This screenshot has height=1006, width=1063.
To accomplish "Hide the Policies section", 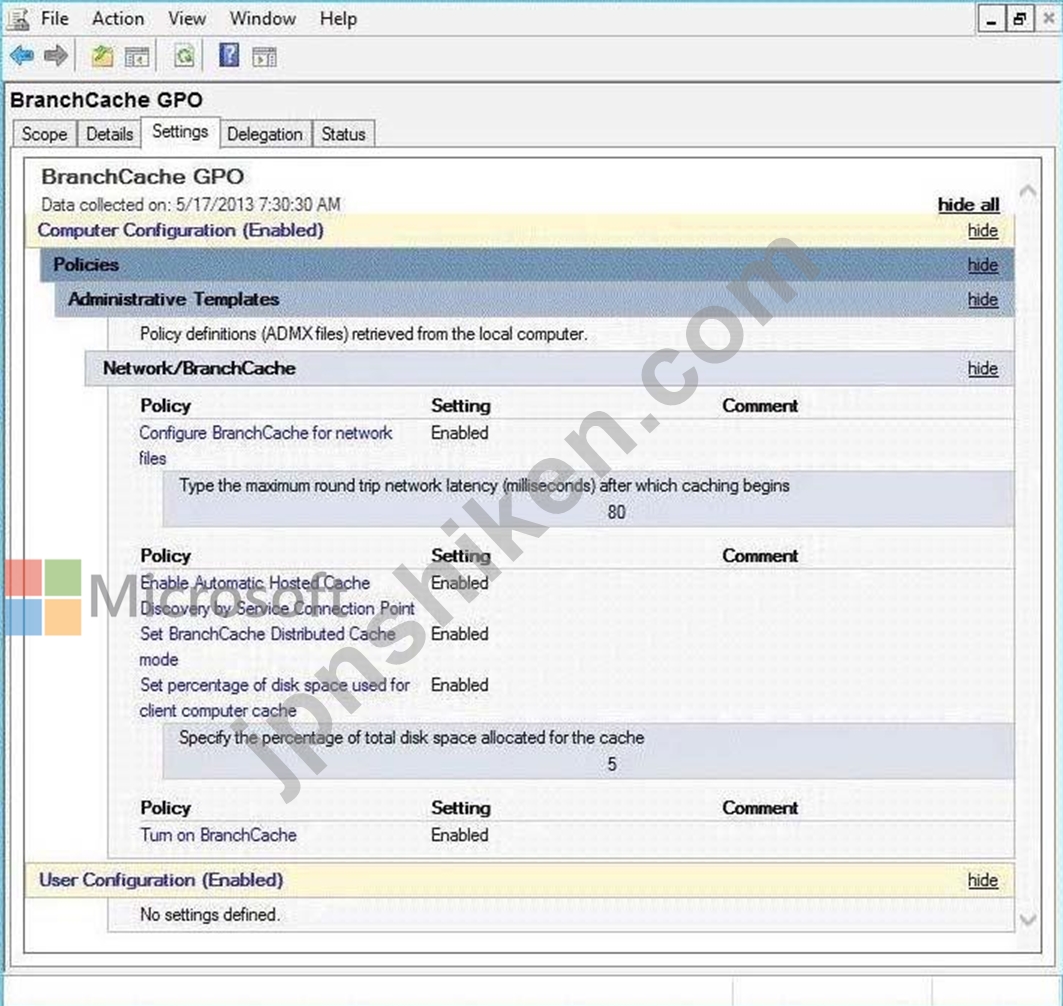I will (983, 265).
